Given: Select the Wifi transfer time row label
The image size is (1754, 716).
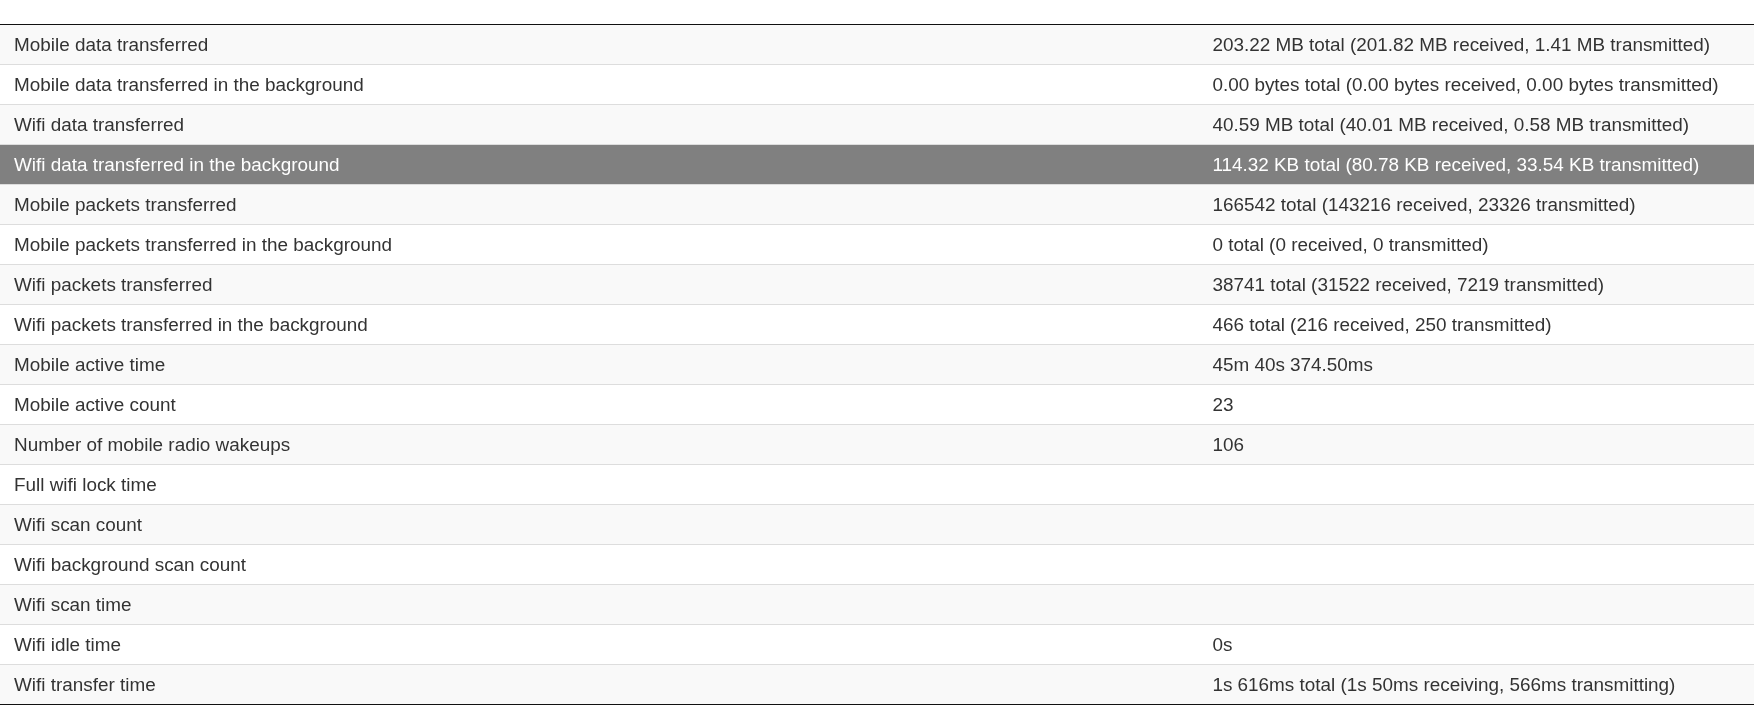Looking at the screenshot, I should (85, 685).
